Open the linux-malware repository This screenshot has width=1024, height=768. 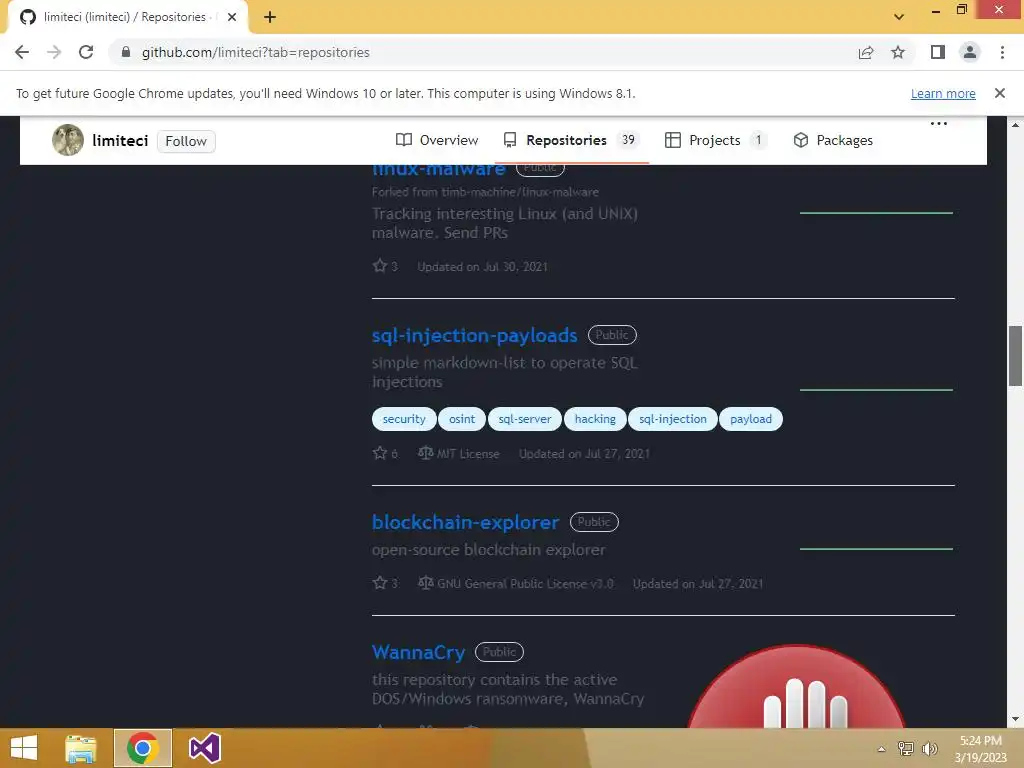click(438, 169)
